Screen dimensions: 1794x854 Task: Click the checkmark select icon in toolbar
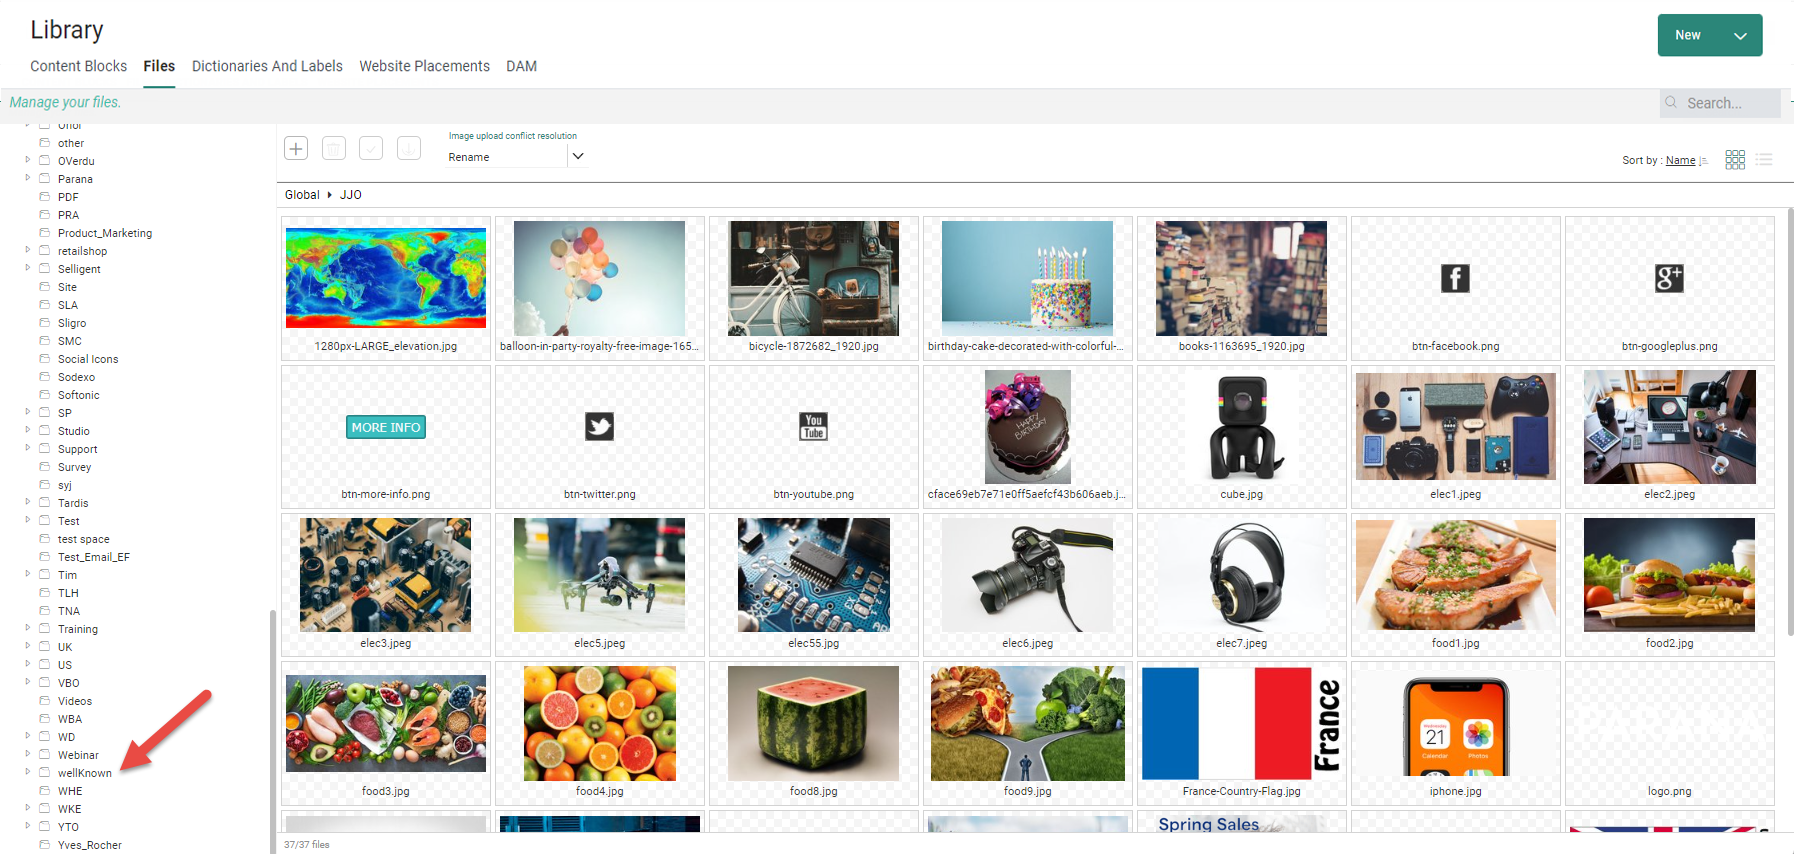371,148
